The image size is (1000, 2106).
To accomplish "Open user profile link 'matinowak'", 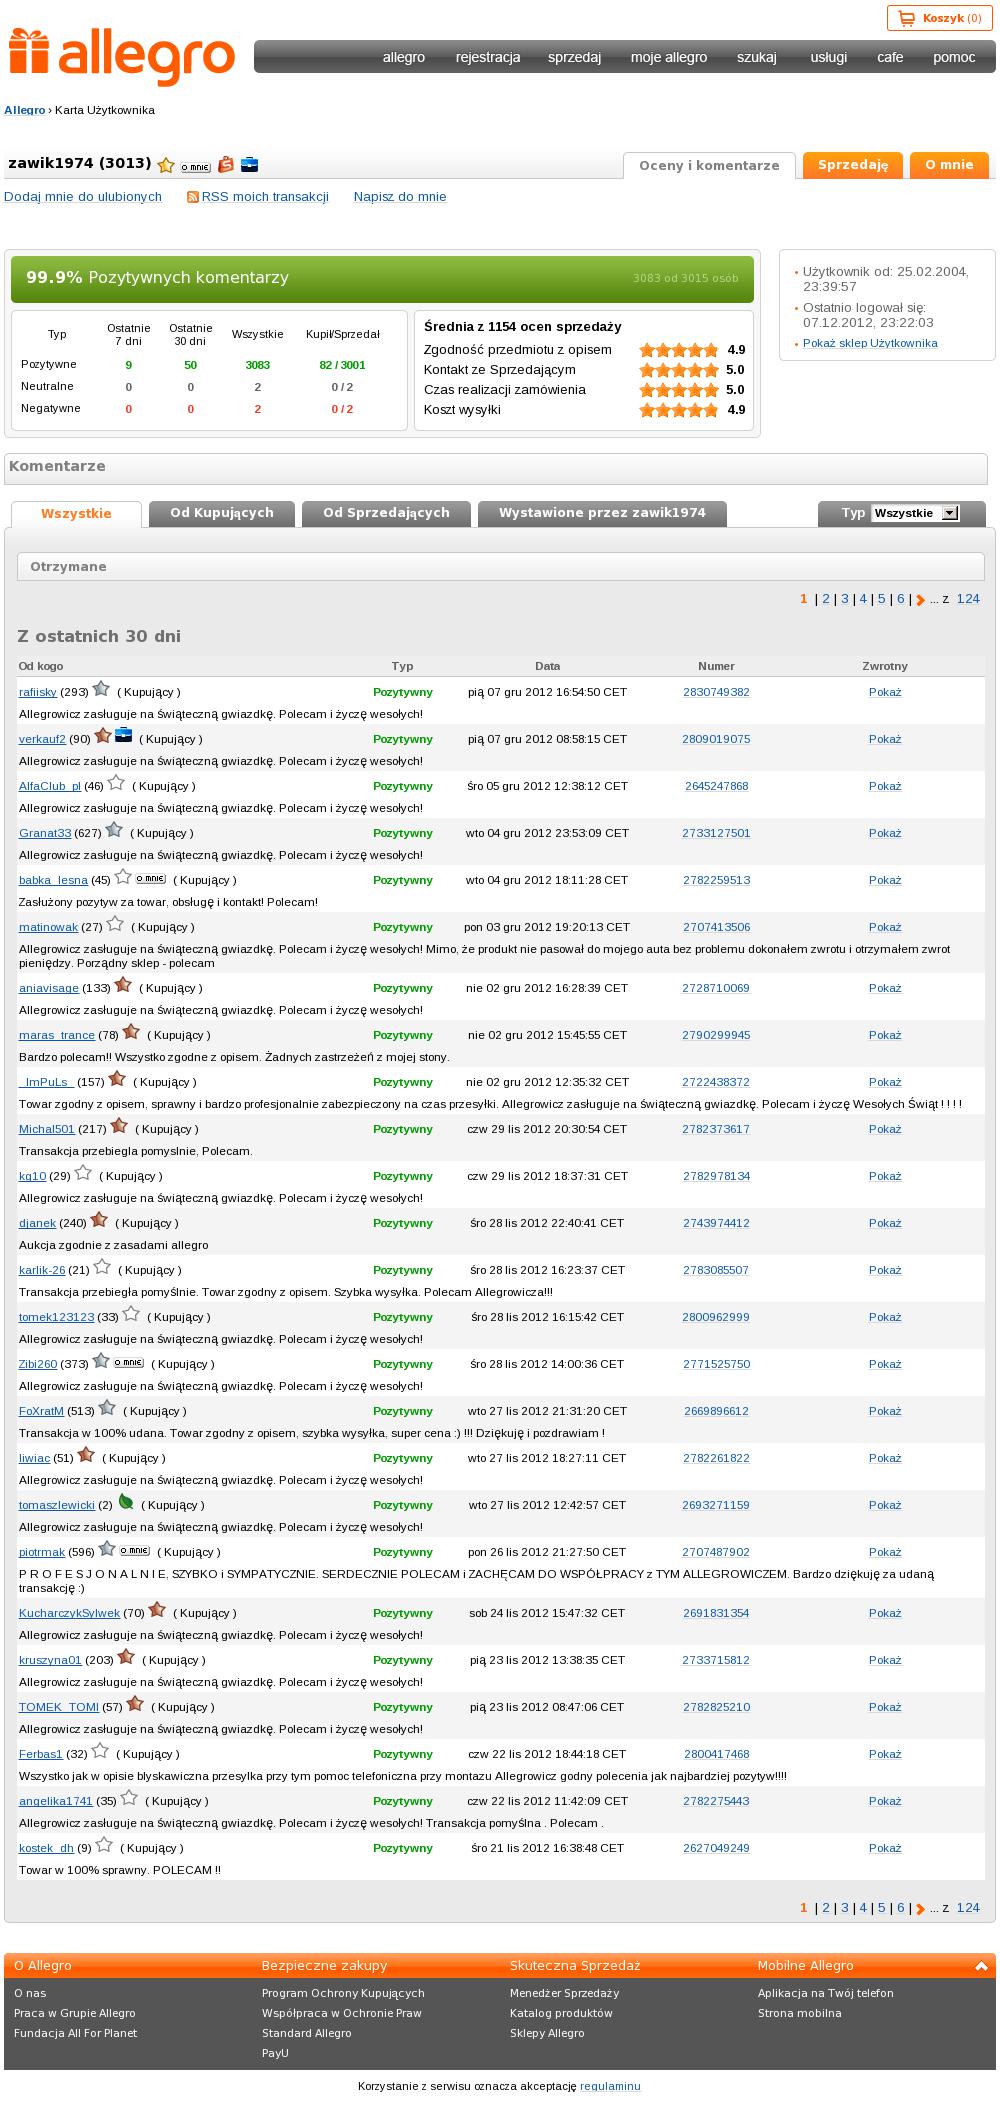I will pos(48,927).
